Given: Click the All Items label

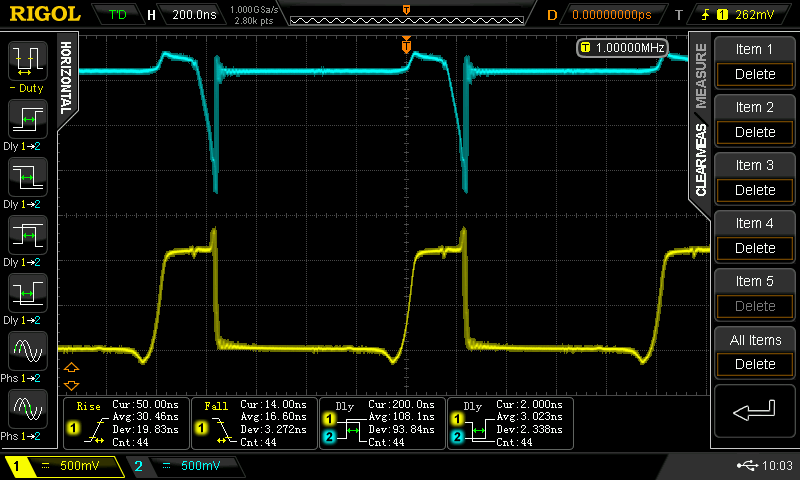Looking at the screenshot, I should click(x=755, y=340).
